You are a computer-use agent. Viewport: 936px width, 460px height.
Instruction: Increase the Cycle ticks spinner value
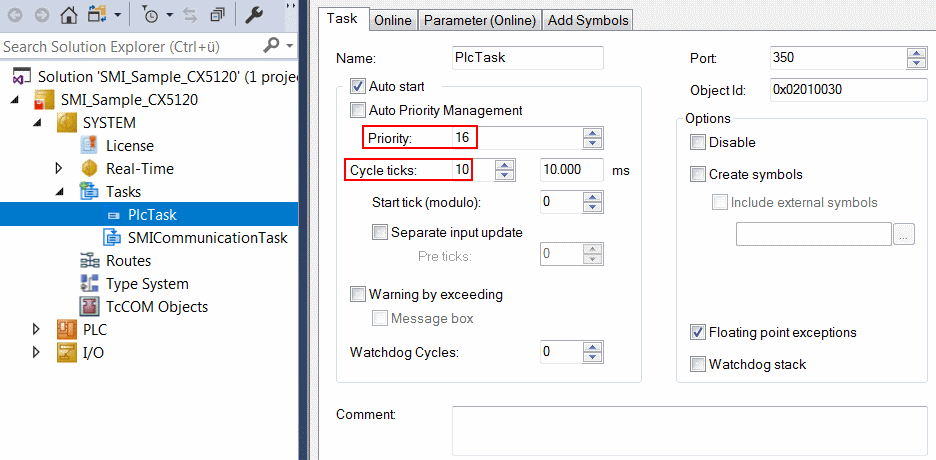[505, 165]
